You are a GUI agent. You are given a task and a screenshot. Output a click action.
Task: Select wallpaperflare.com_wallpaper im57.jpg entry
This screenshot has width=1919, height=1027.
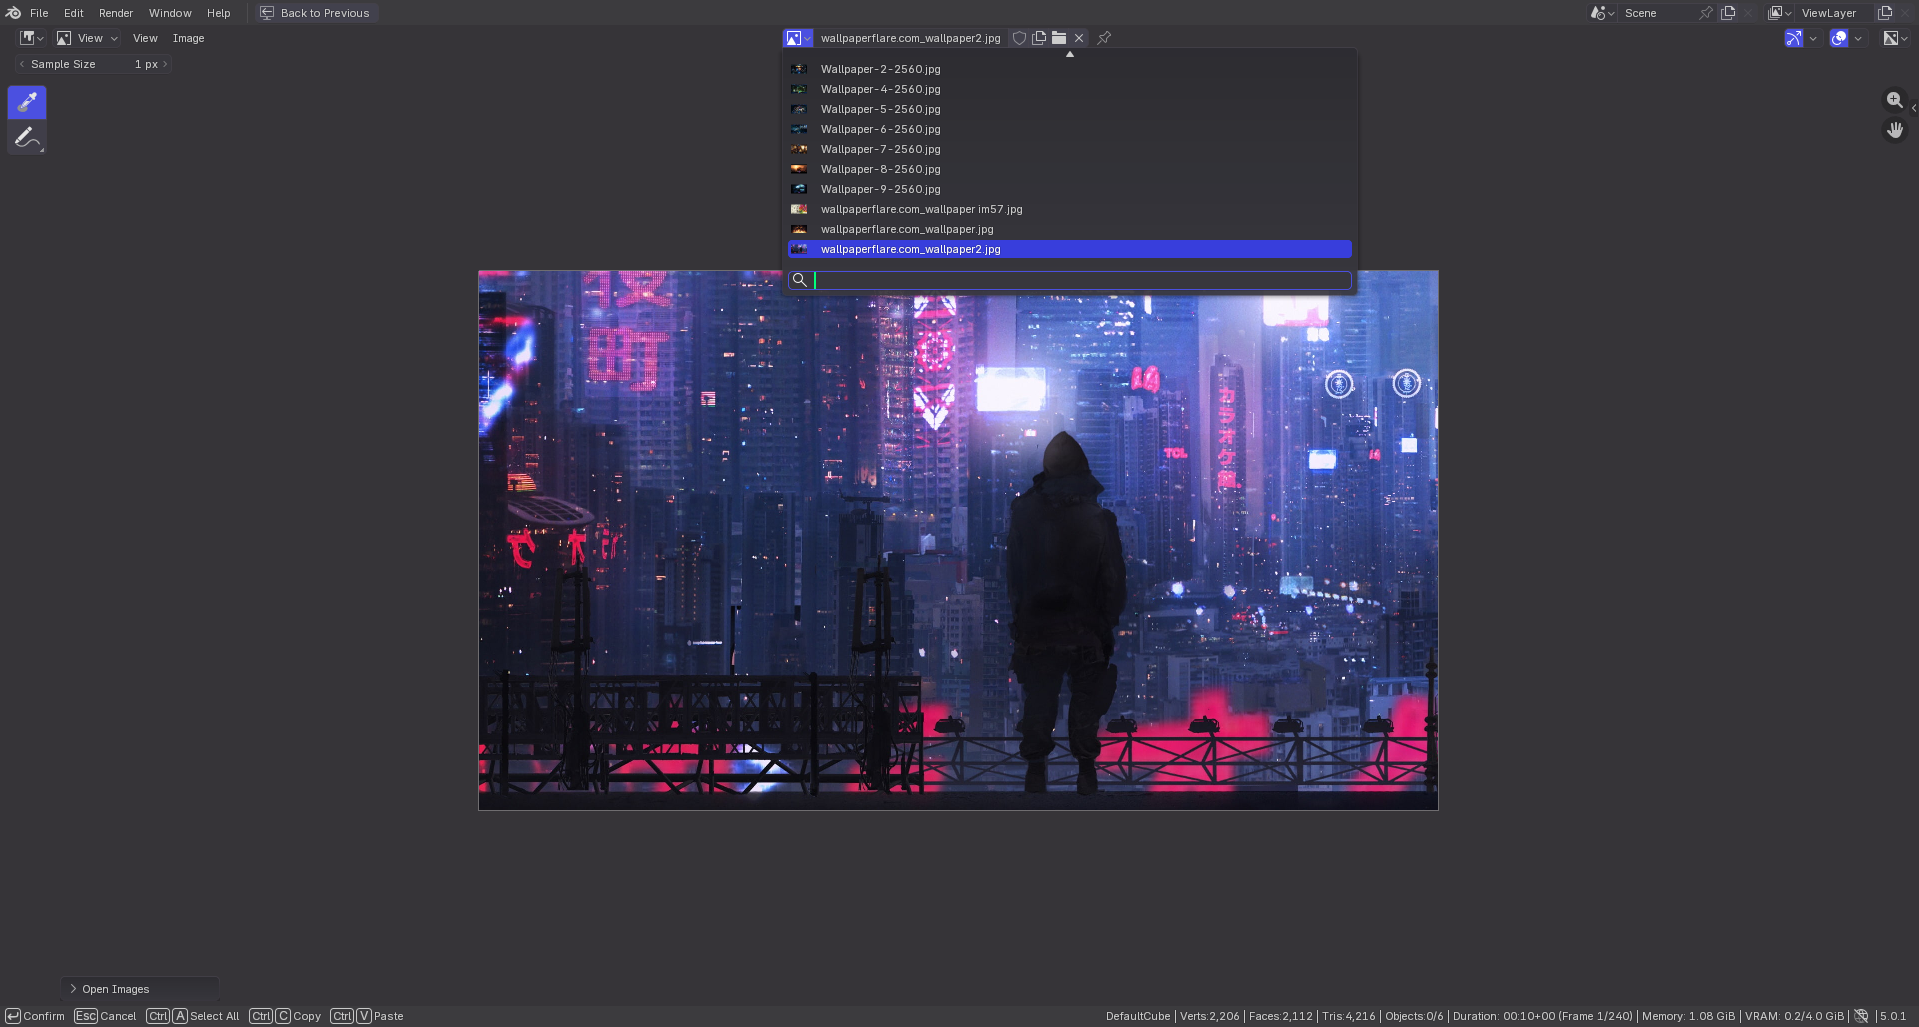click(x=1070, y=209)
